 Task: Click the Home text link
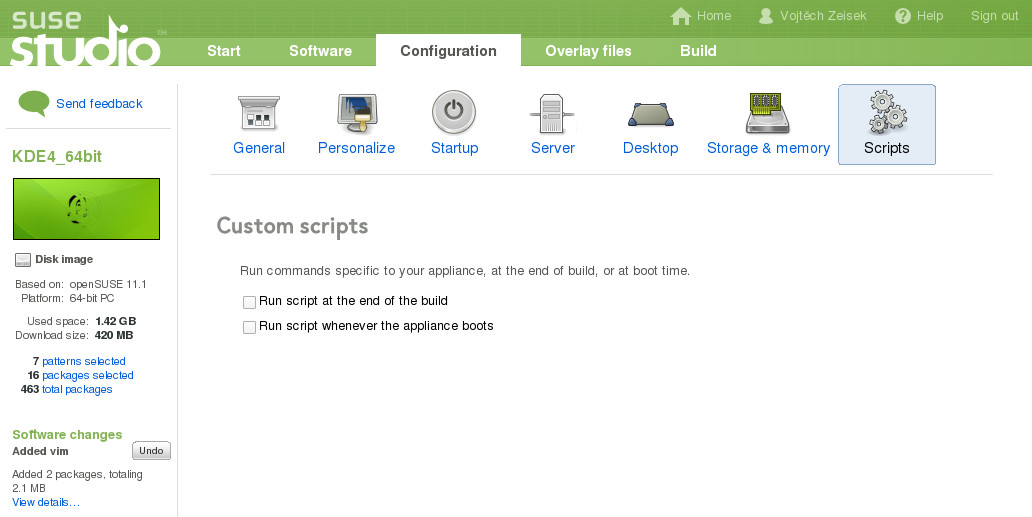[x=714, y=16]
